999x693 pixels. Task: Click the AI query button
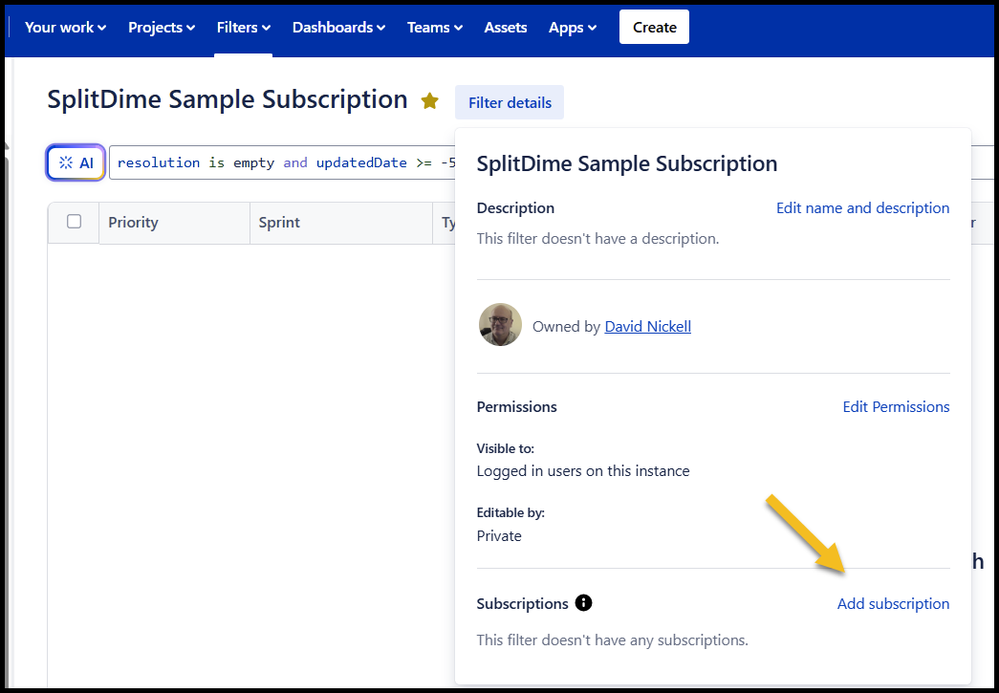76,163
